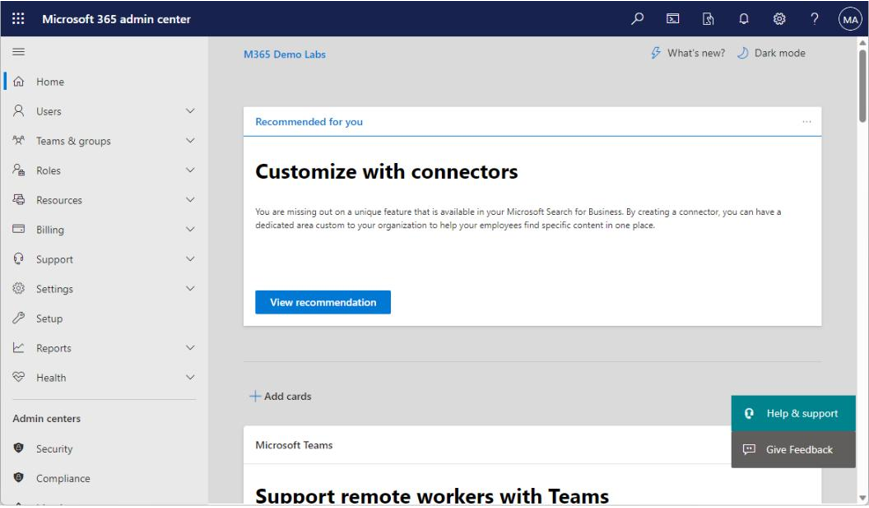Open the MA account avatar
This screenshot has width=869, height=508.
click(850, 19)
